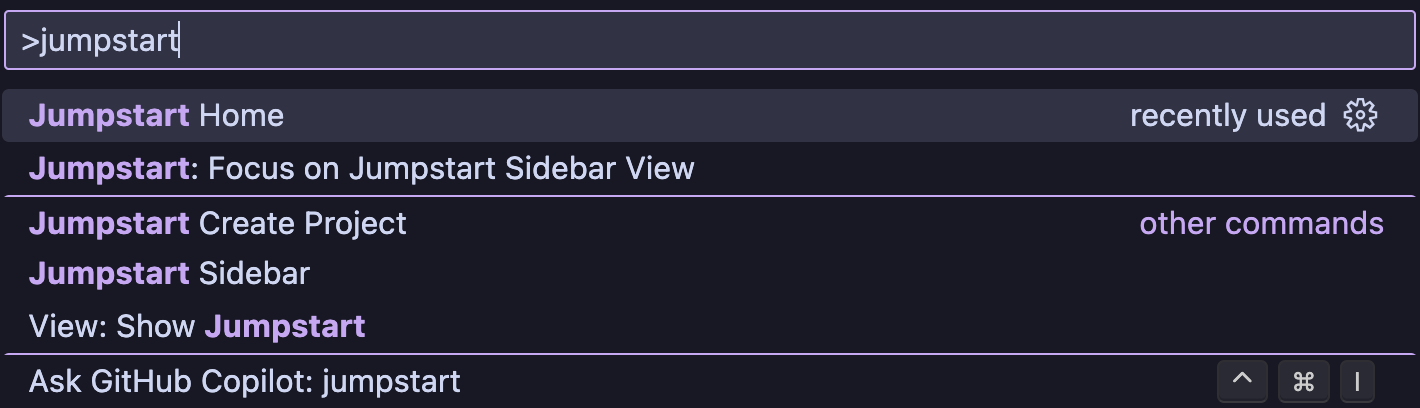Click the typed "jumpstart" text in input

(x=108, y=41)
